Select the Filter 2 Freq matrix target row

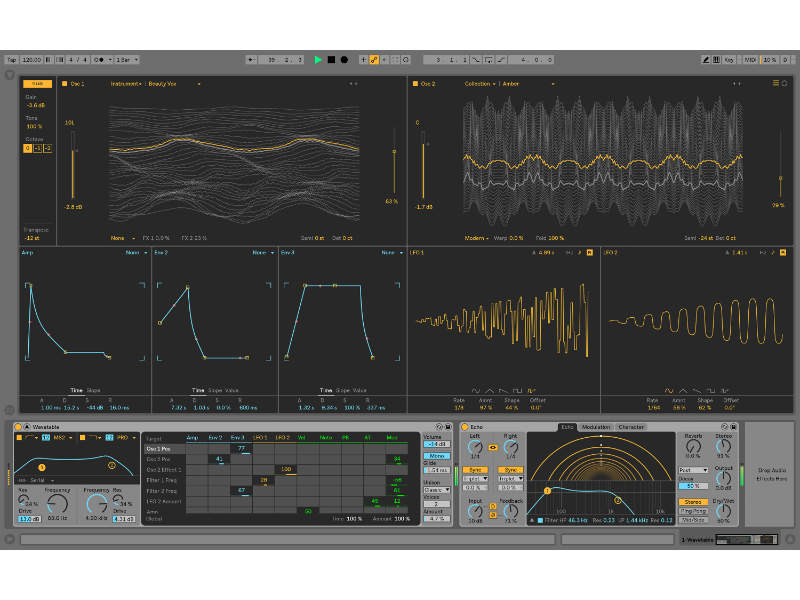[x=164, y=491]
